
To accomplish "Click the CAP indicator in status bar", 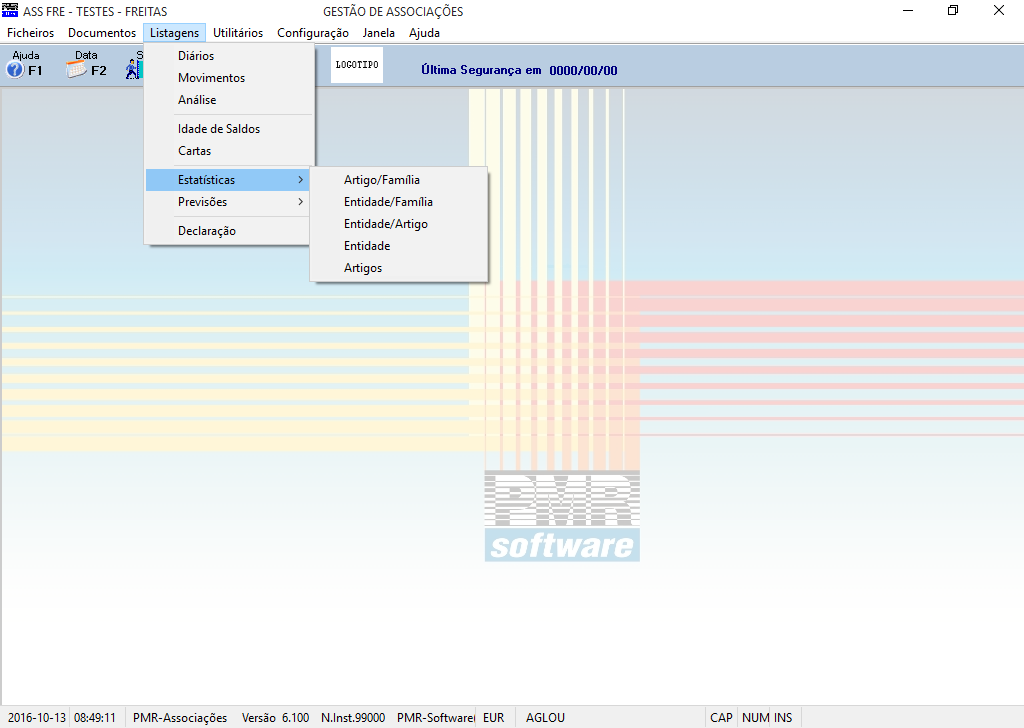I will pos(721,718).
